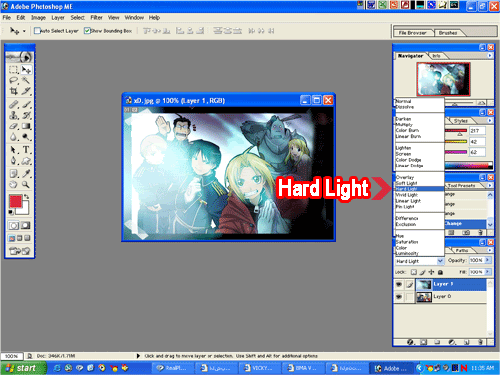Select the Crop tool

14,91
